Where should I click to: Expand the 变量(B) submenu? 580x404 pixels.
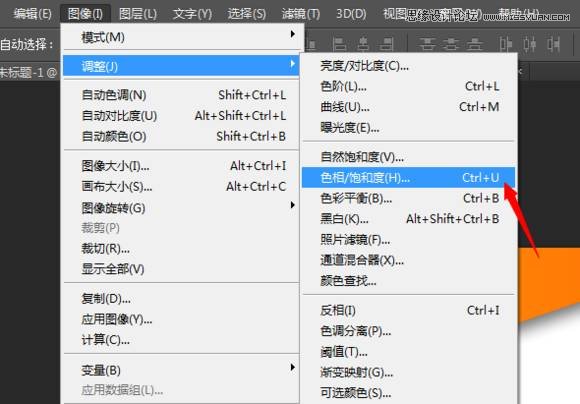pos(181,370)
